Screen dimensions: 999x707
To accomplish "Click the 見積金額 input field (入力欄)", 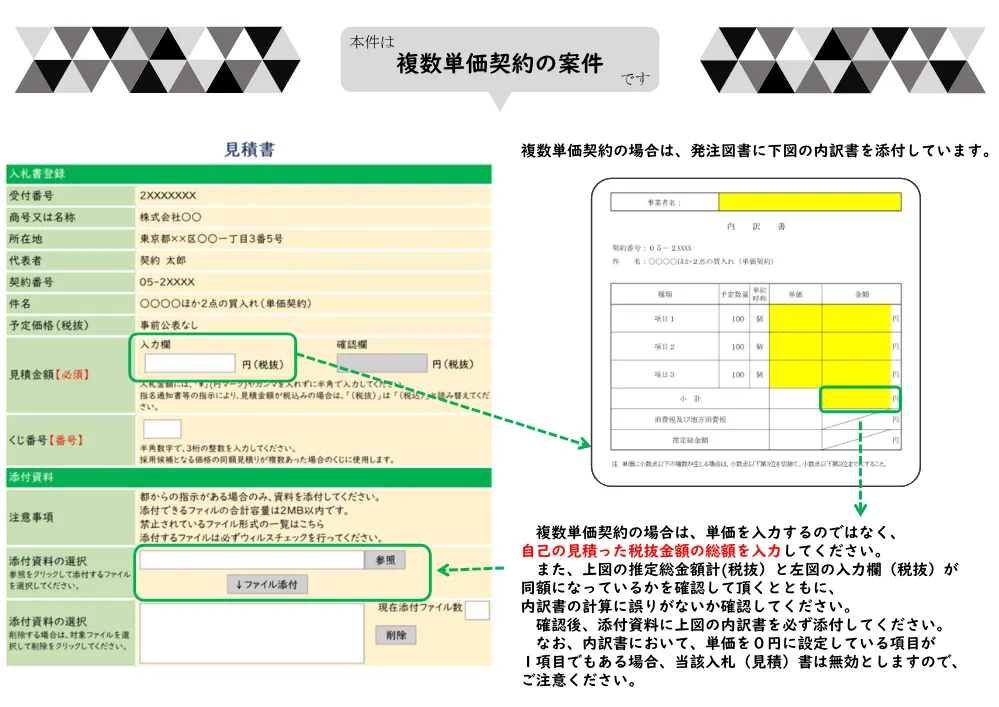I will point(190,363).
